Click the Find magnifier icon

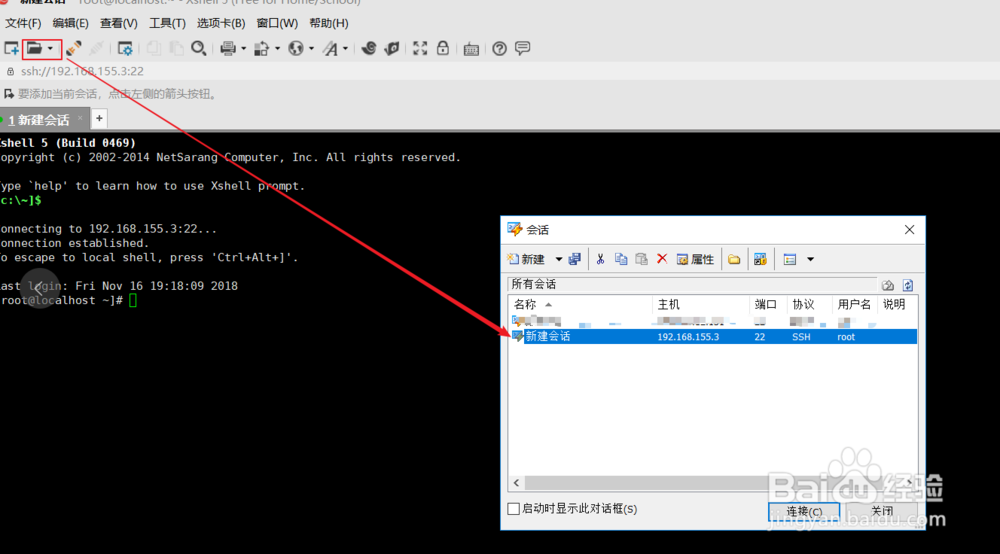[x=198, y=48]
